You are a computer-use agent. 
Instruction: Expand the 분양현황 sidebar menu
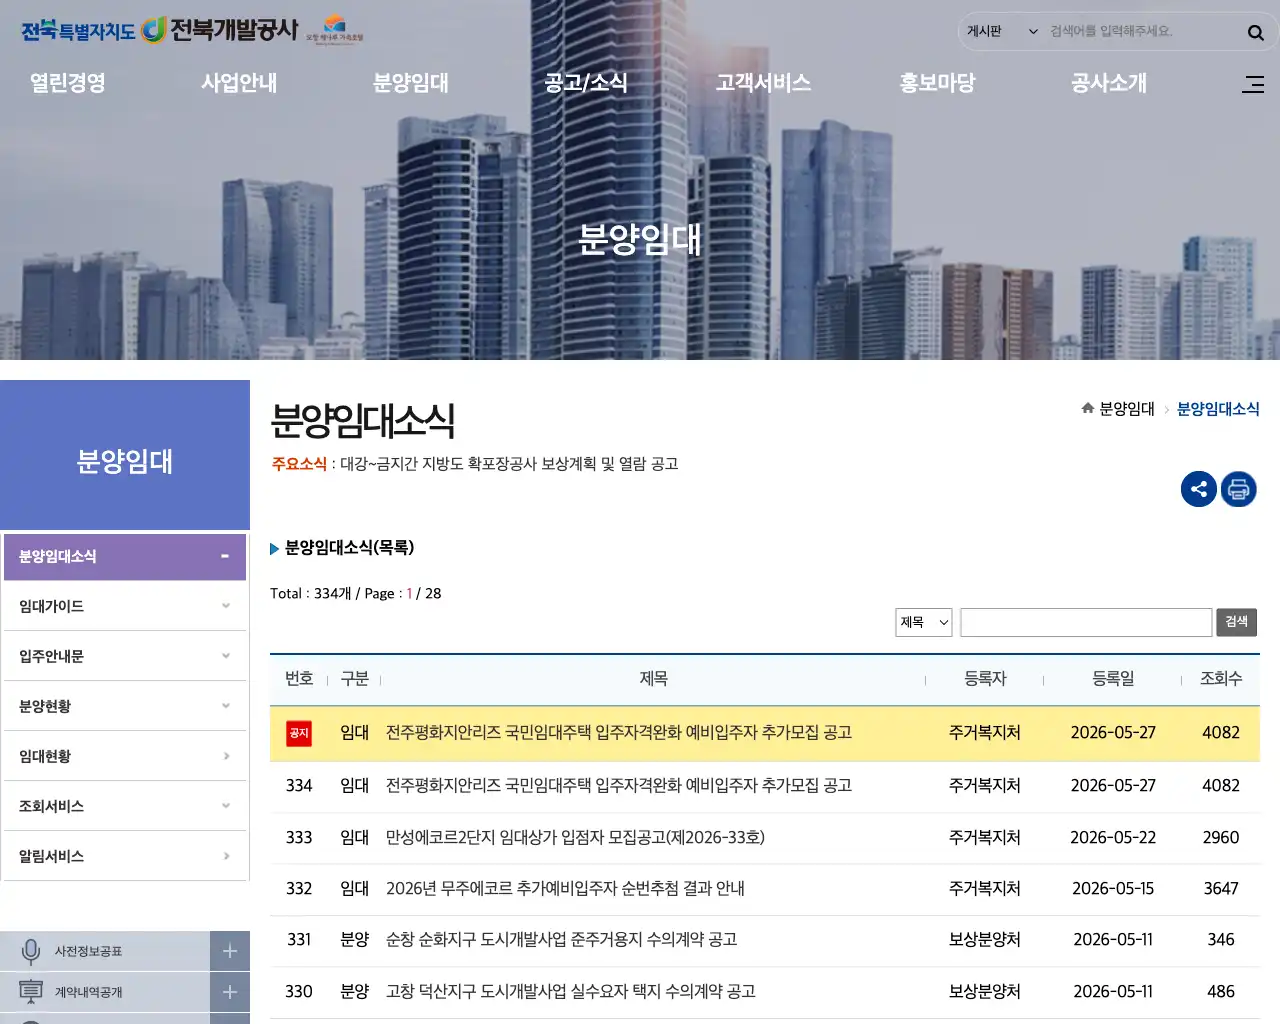[x=125, y=706]
